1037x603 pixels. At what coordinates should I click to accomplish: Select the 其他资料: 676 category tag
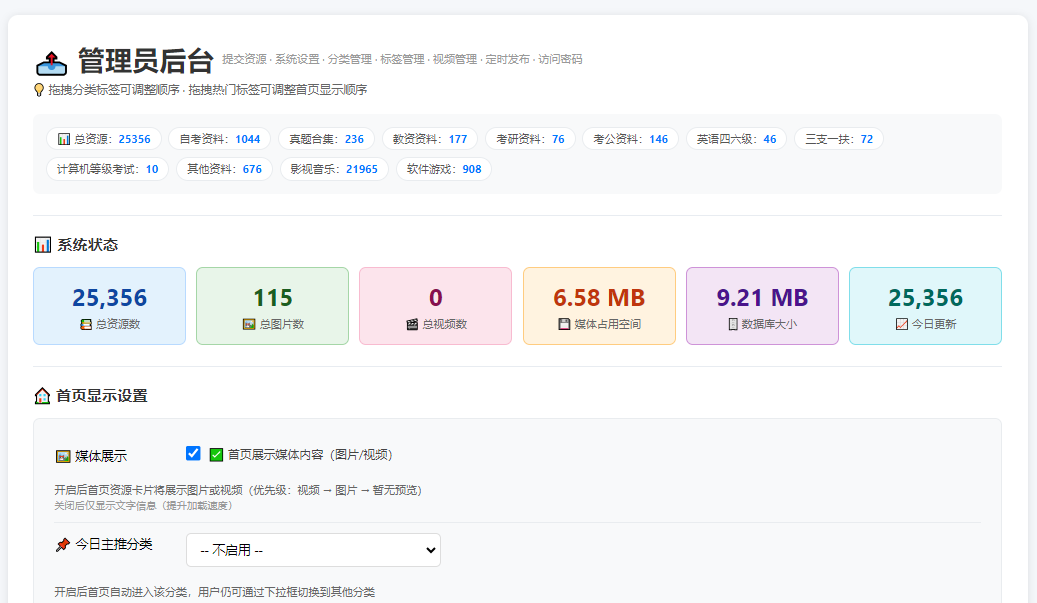224,169
